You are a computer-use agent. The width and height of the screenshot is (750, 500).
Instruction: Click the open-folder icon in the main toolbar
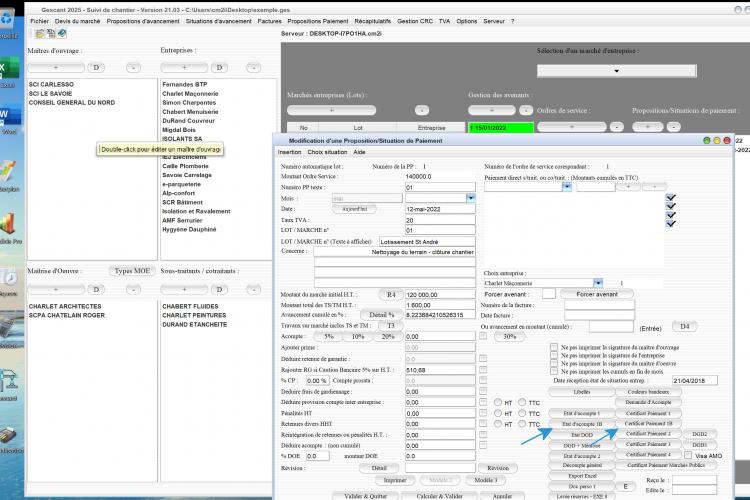coord(40,33)
